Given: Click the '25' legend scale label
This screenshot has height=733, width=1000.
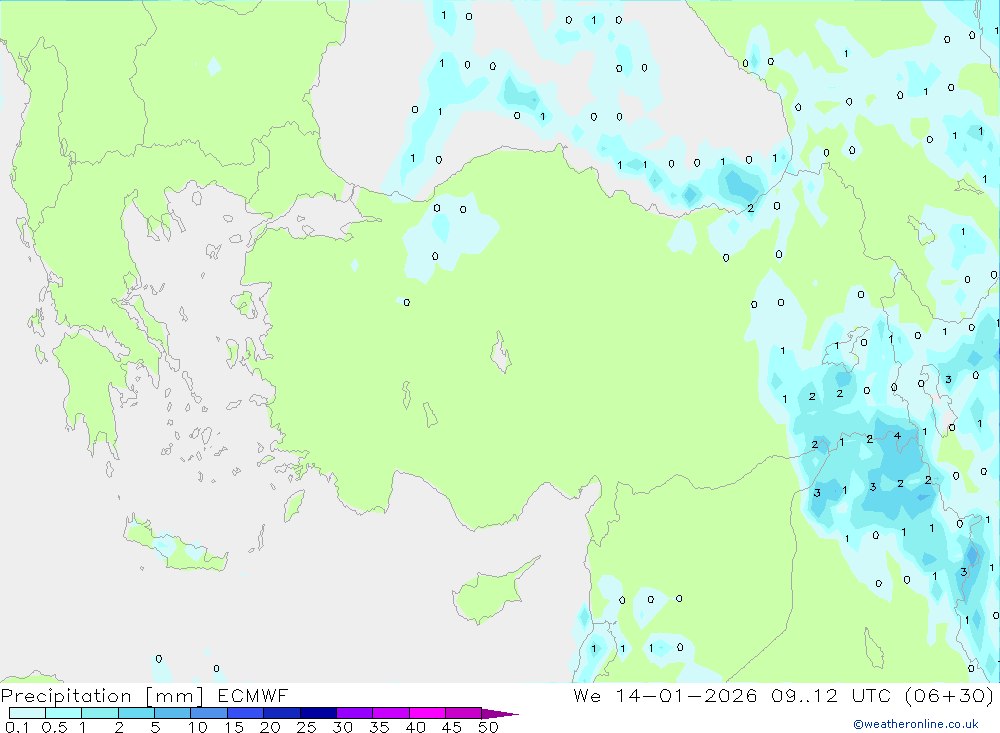Looking at the screenshot, I should click(x=306, y=727).
